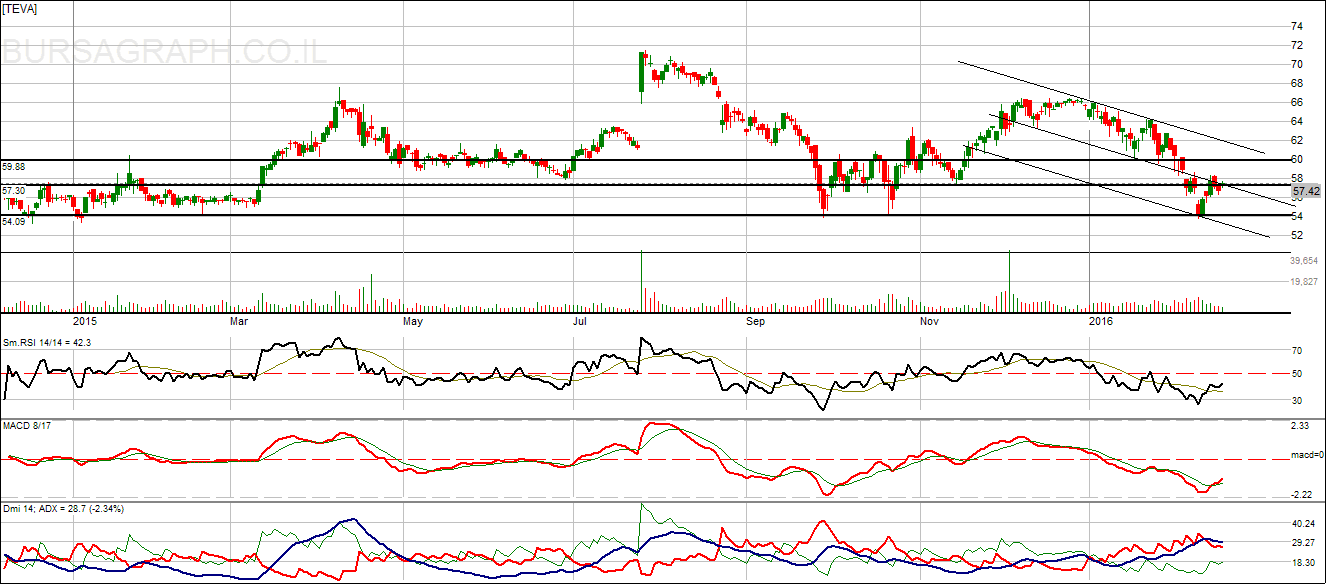
Task: Select 62 on the price axis
Action: click(x=1296, y=140)
